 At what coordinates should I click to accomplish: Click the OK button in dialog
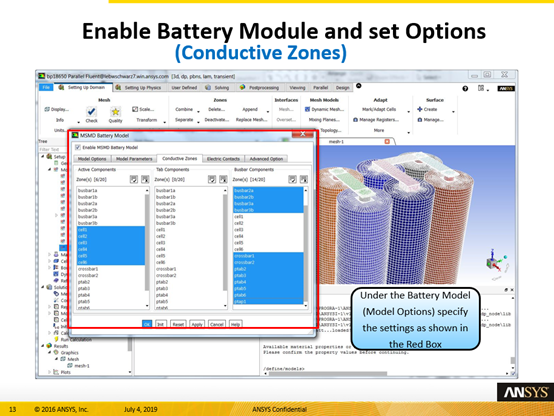tap(147, 324)
